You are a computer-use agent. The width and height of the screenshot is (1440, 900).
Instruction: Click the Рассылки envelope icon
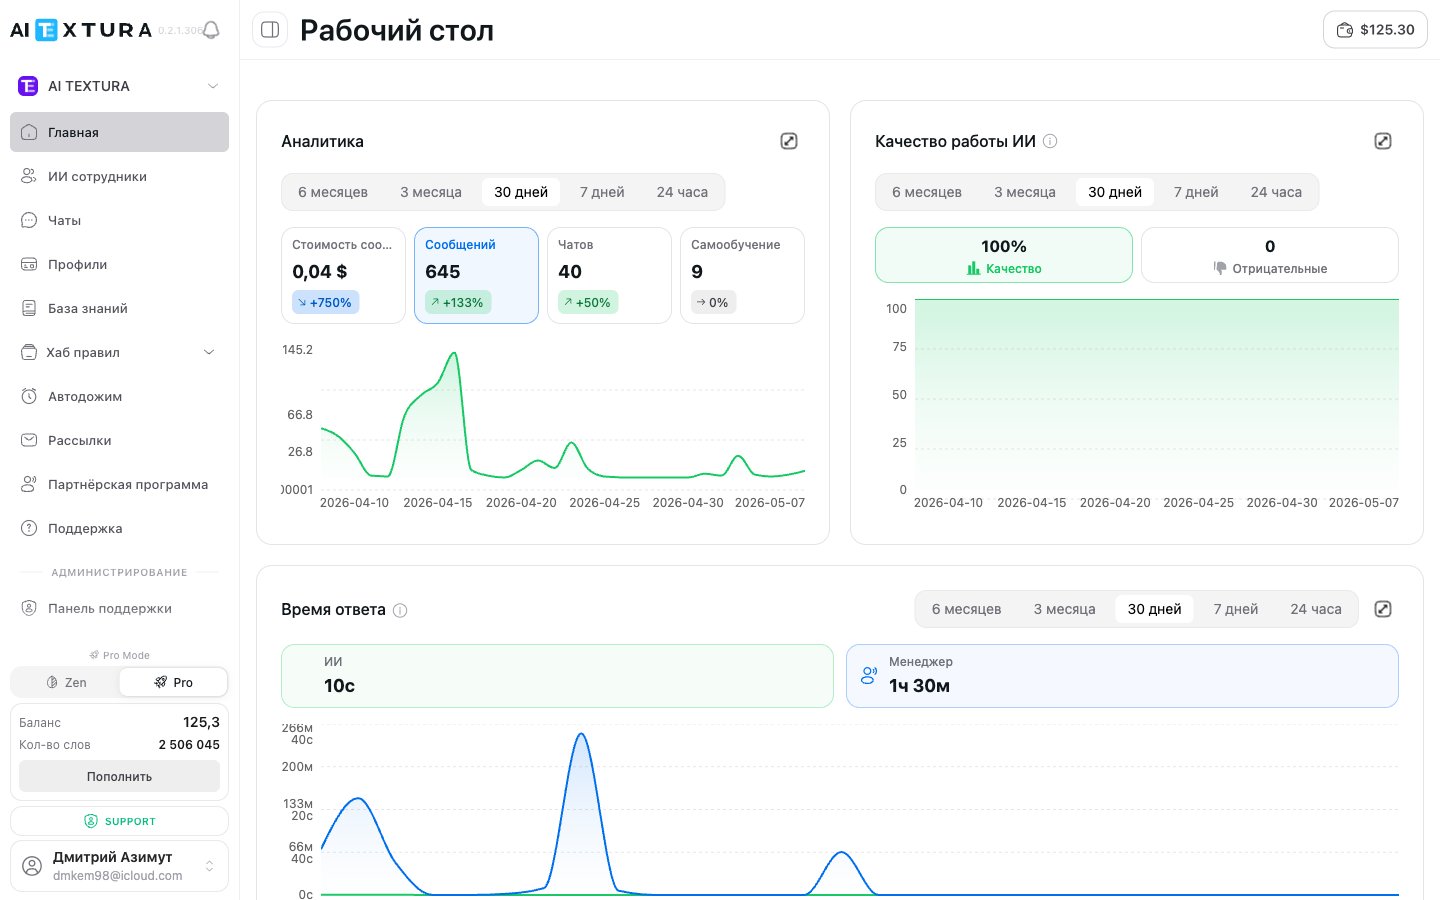29,440
